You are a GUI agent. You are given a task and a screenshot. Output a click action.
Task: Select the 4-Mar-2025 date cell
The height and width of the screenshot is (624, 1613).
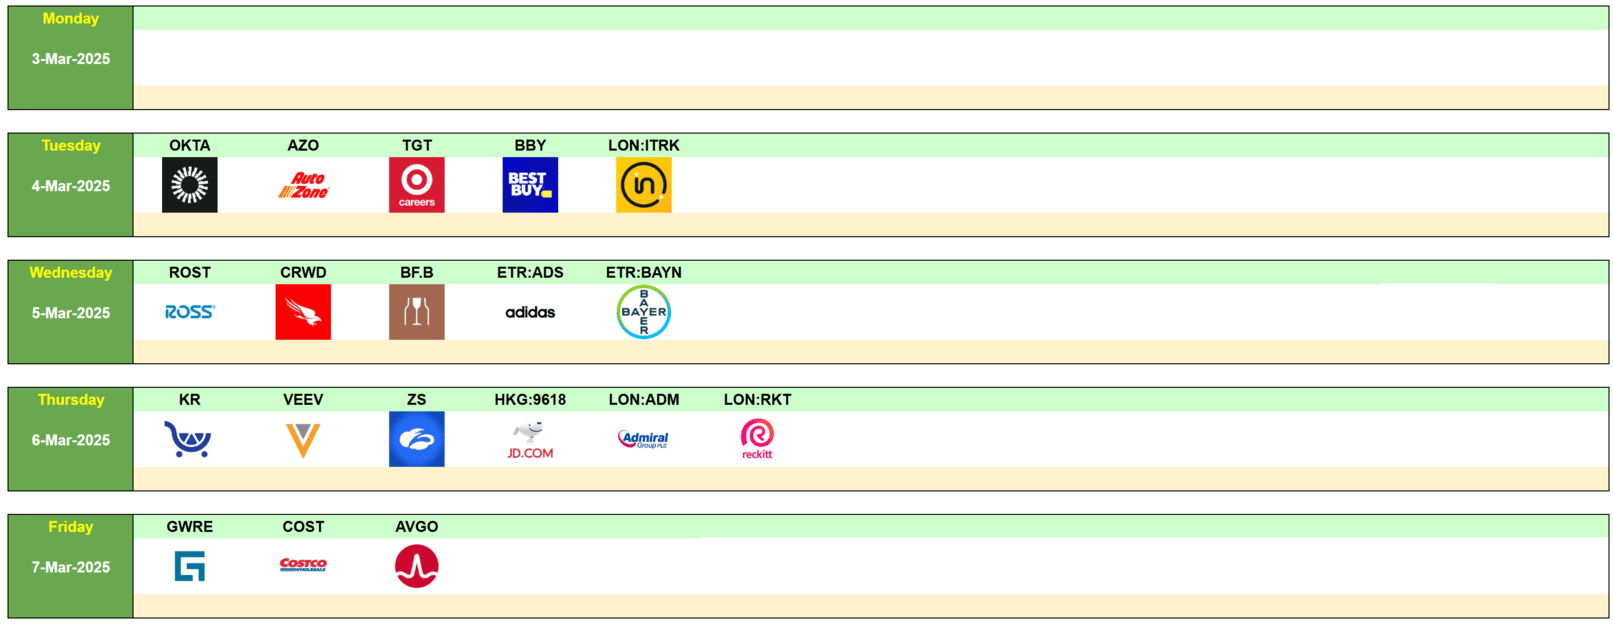point(71,186)
